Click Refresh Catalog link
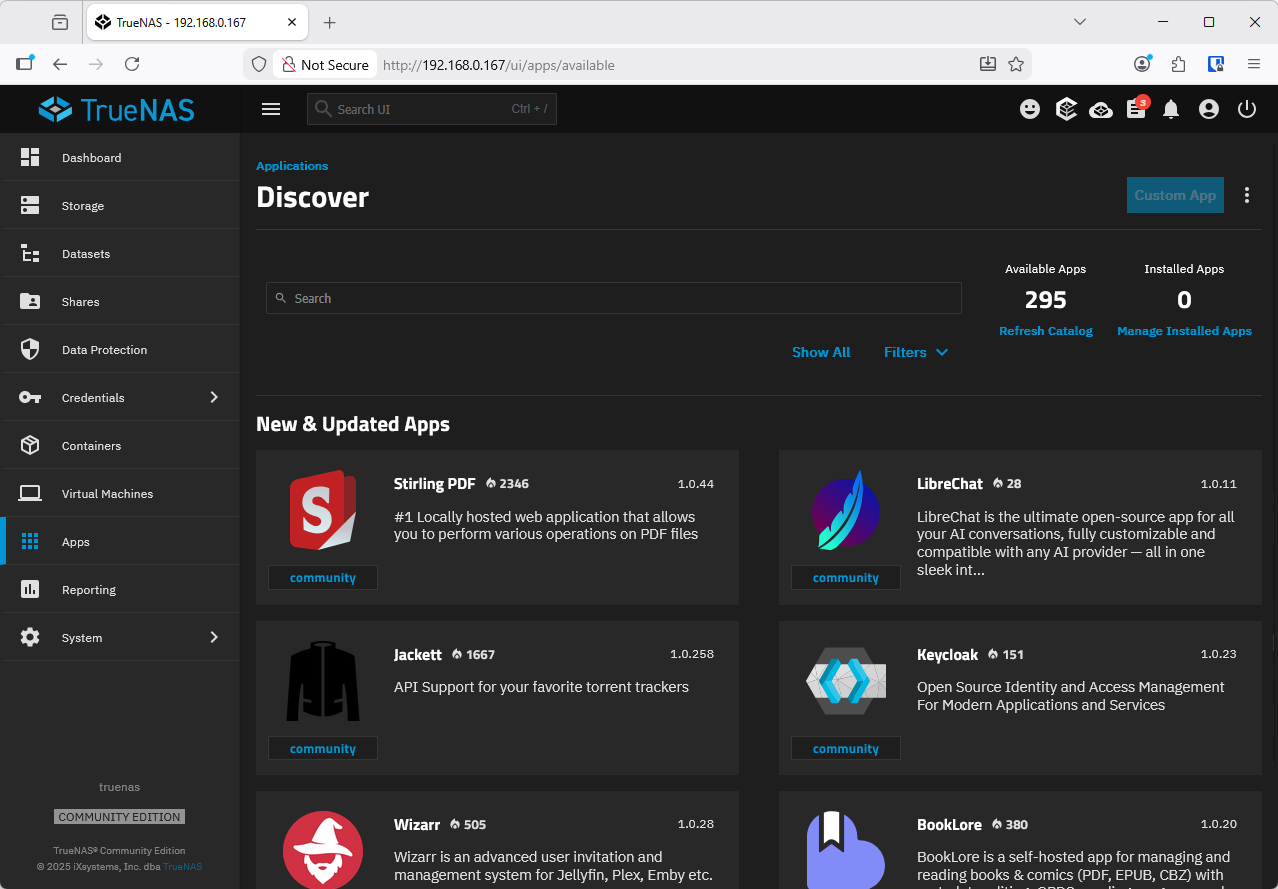Screen dimensions: 1278x889 point(1046,331)
